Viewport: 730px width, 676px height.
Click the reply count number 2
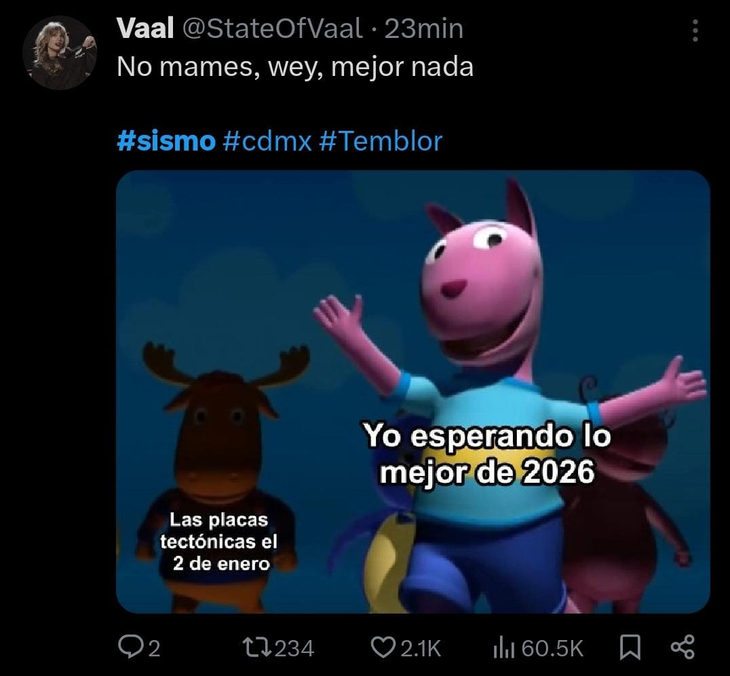click(154, 648)
